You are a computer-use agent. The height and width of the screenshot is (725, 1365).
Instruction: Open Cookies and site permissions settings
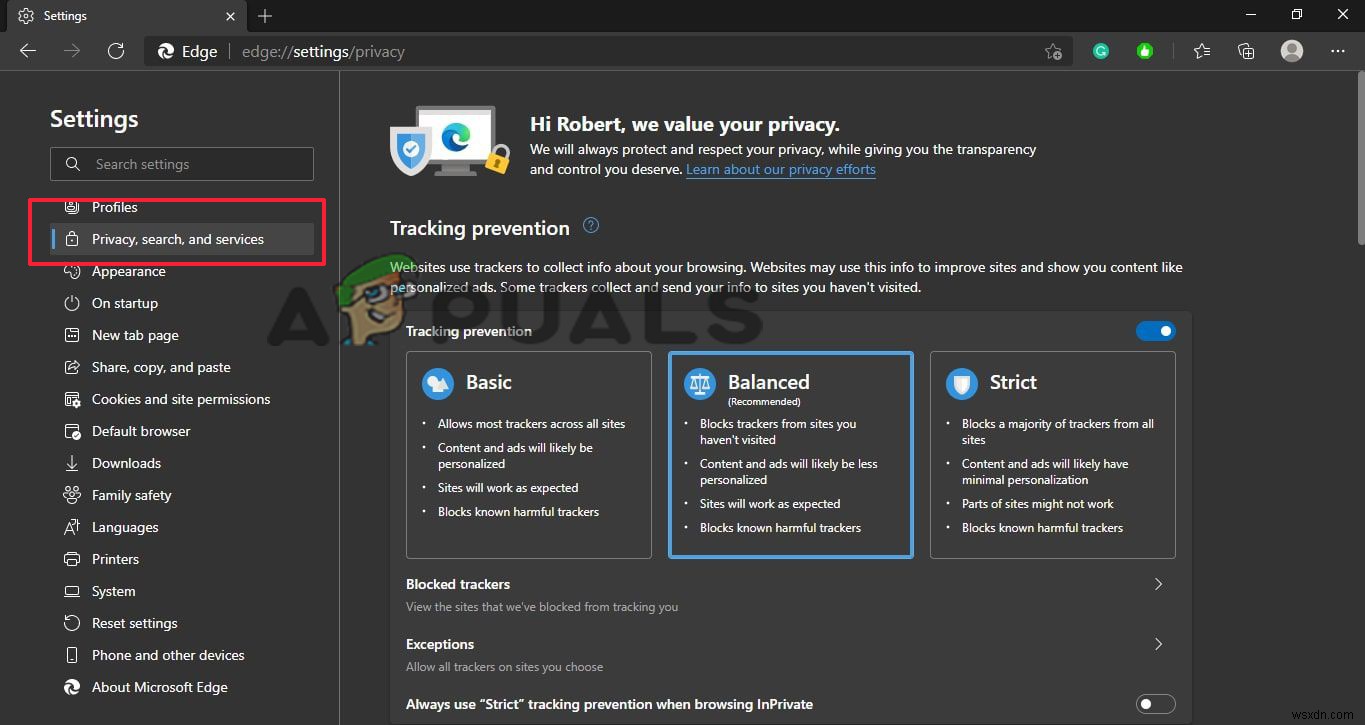(180, 399)
